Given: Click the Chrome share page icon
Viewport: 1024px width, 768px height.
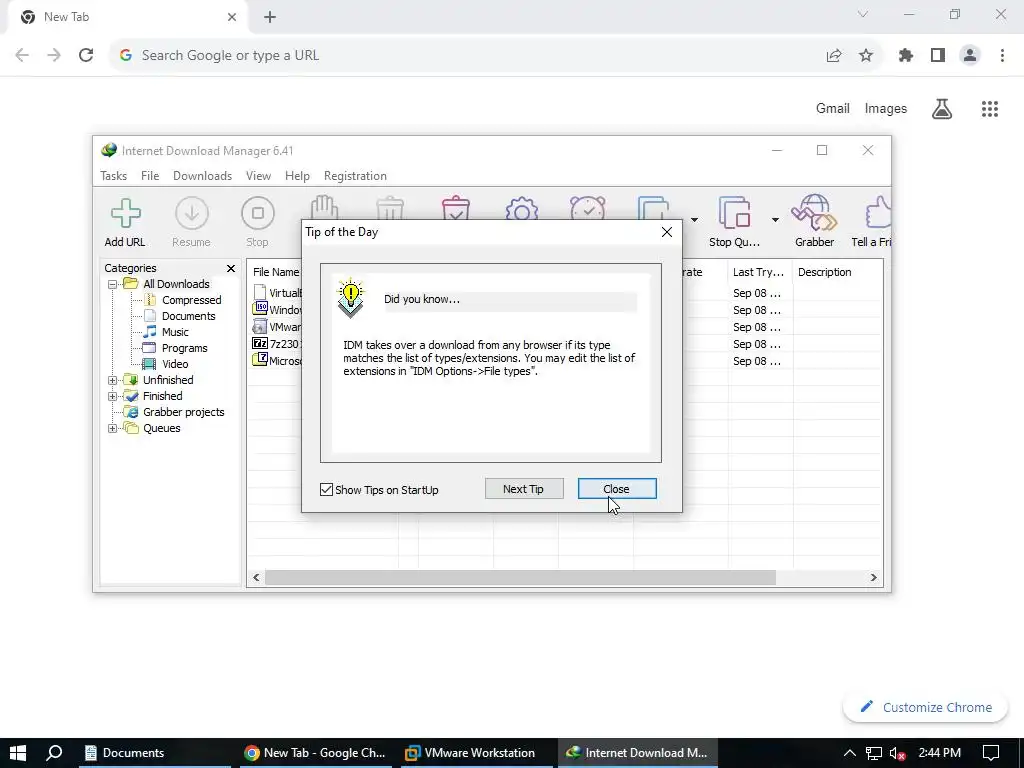Looking at the screenshot, I should pyautogui.click(x=834, y=56).
